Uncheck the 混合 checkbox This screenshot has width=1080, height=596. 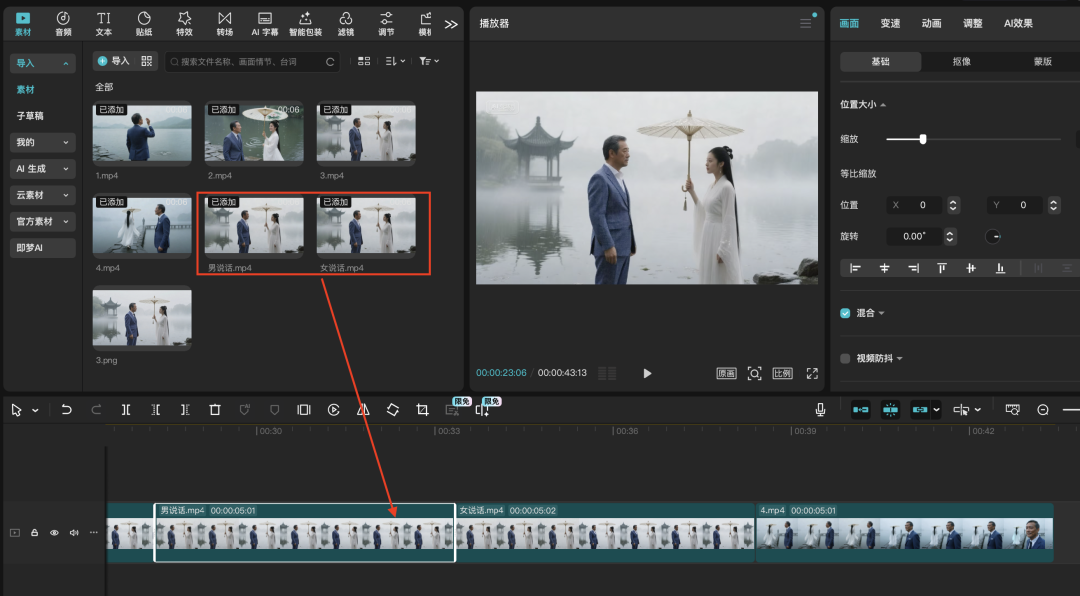tap(846, 313)
